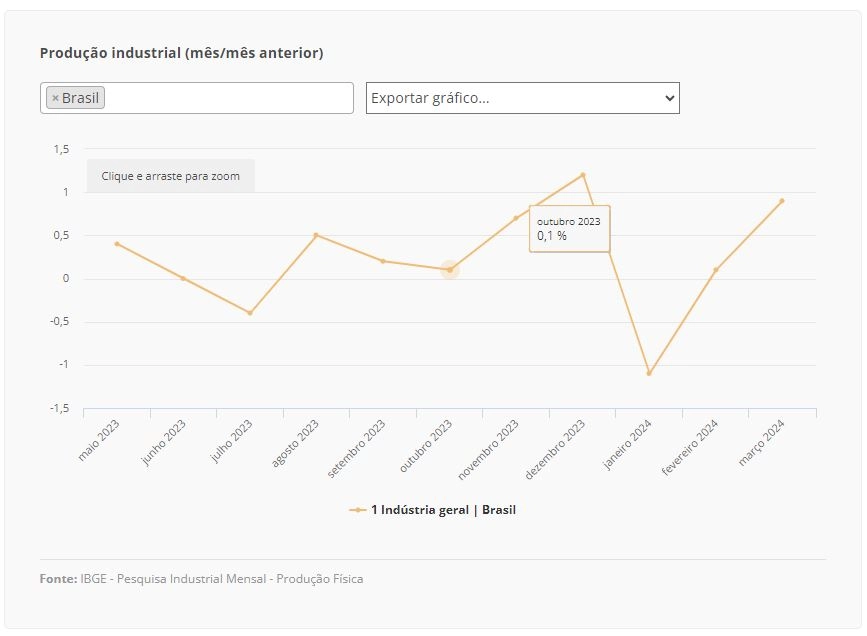The image size is (867, 636).
Task: Open the Exportar gráfico dropdown
Action: pos(523,98)
